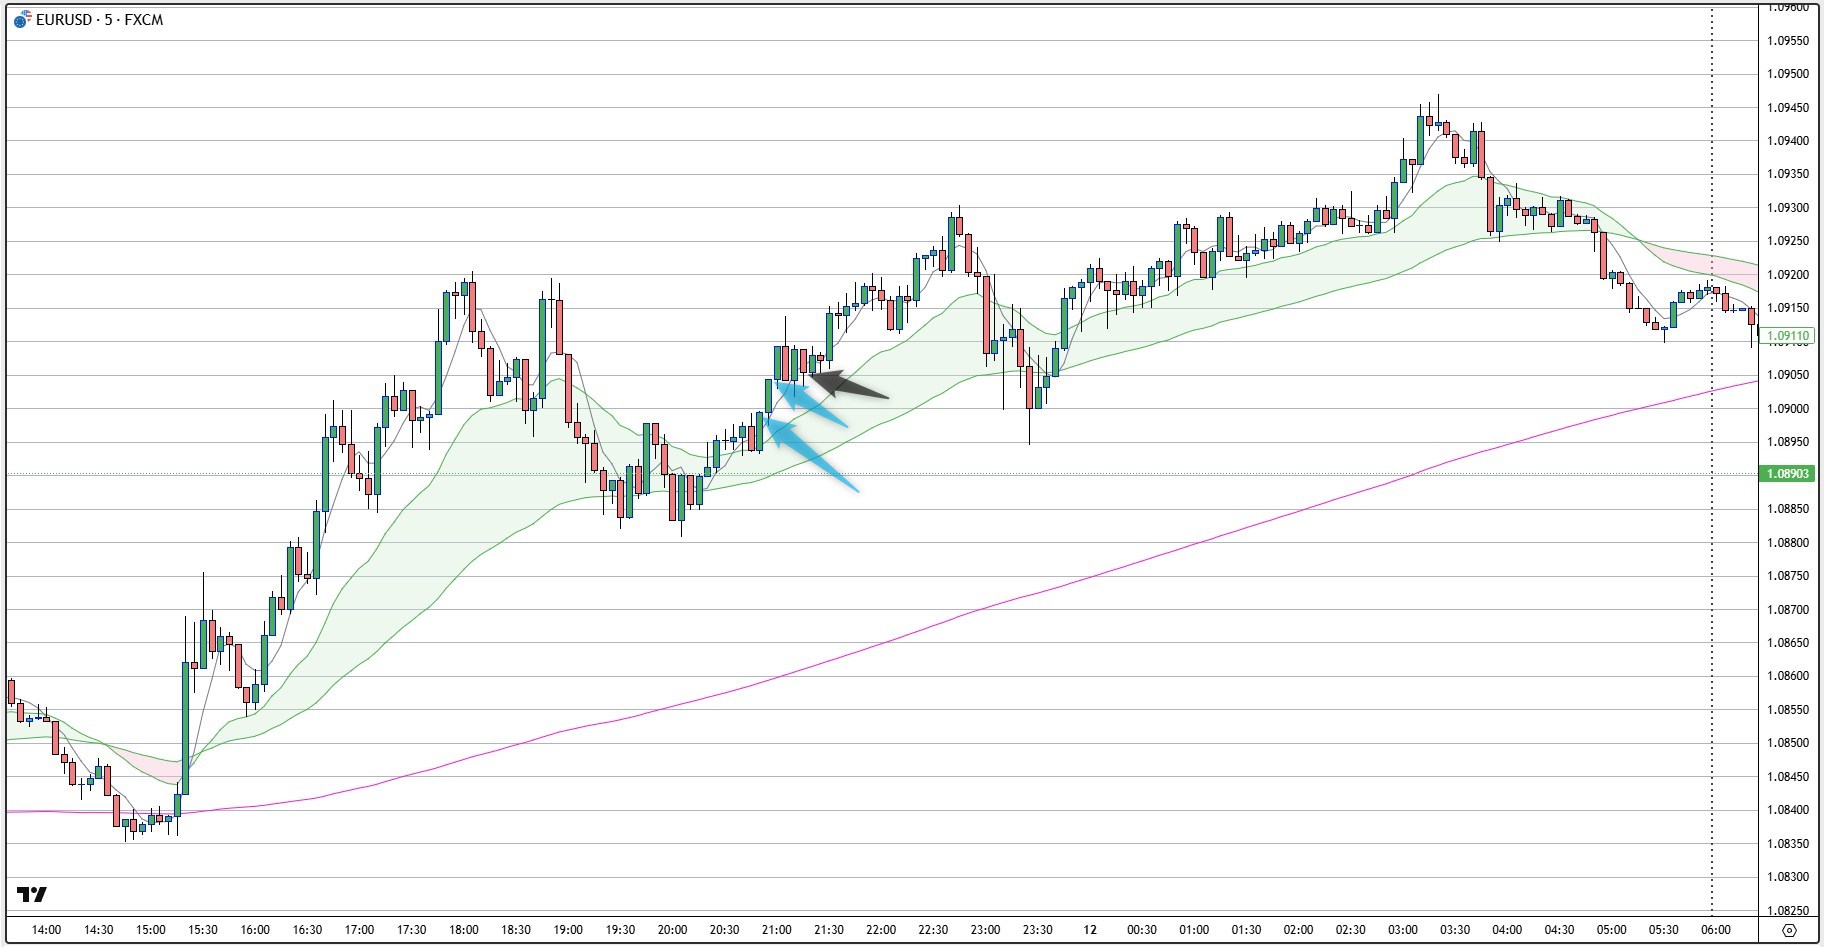This screenshot has height=947, width=1824.
Task: Click the 1.09000 price axis label
Action: coord(1788,409)
